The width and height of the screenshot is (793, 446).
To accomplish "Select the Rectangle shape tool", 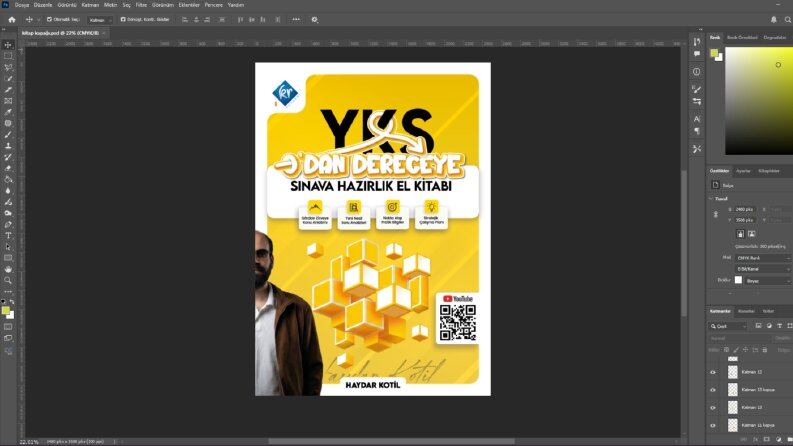I will [8, 258].
